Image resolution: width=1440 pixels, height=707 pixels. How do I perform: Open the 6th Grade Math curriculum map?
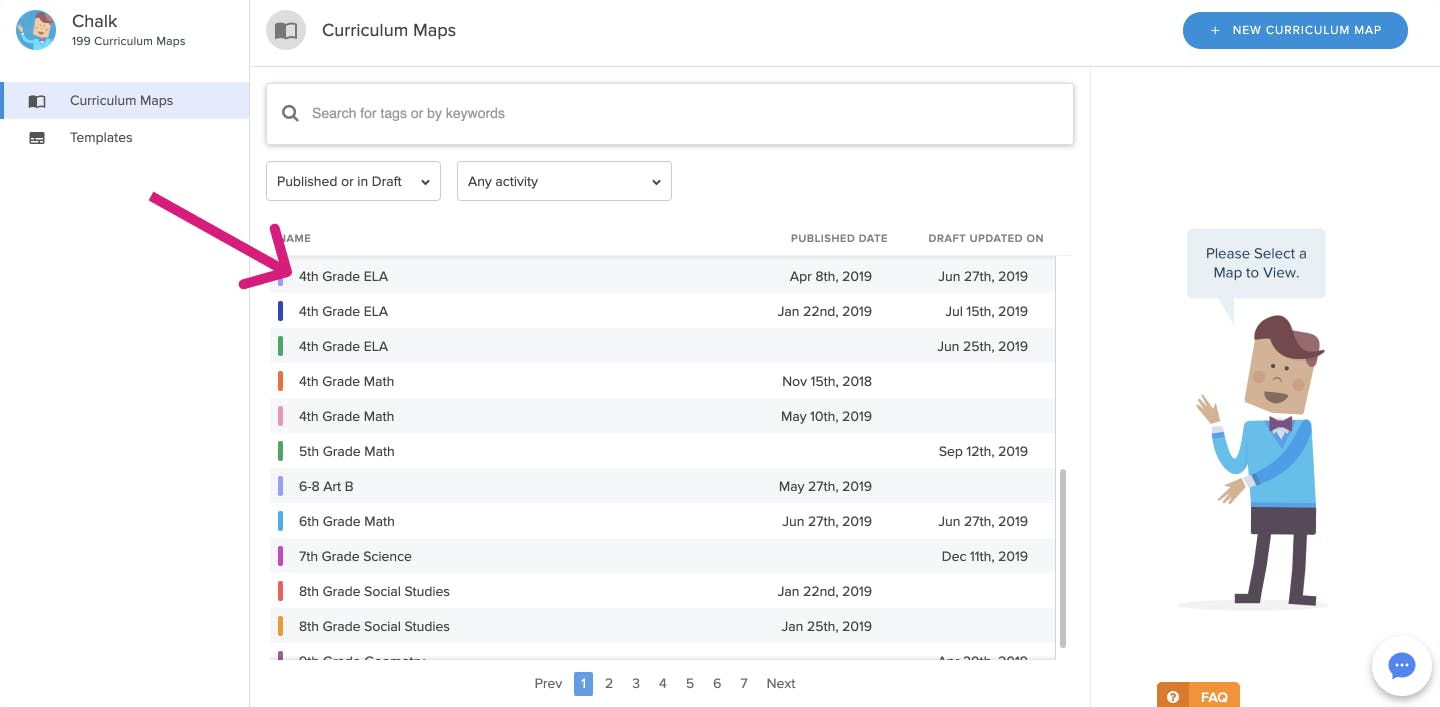[x=346, y=521]
